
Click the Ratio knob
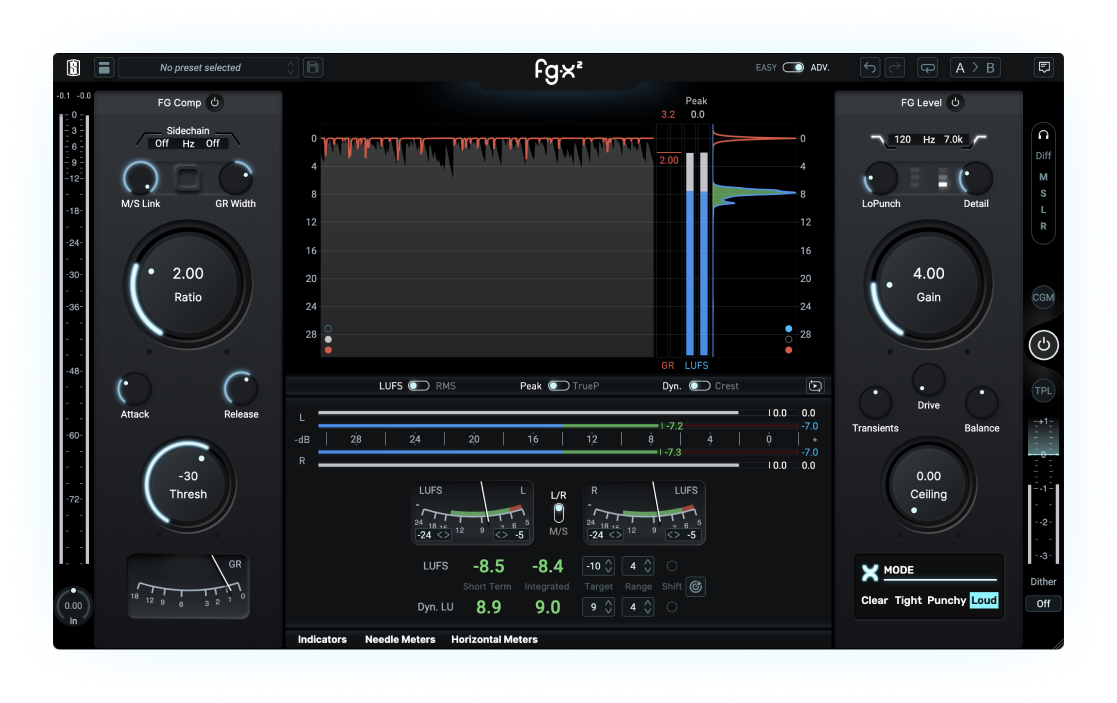(188, 285)
